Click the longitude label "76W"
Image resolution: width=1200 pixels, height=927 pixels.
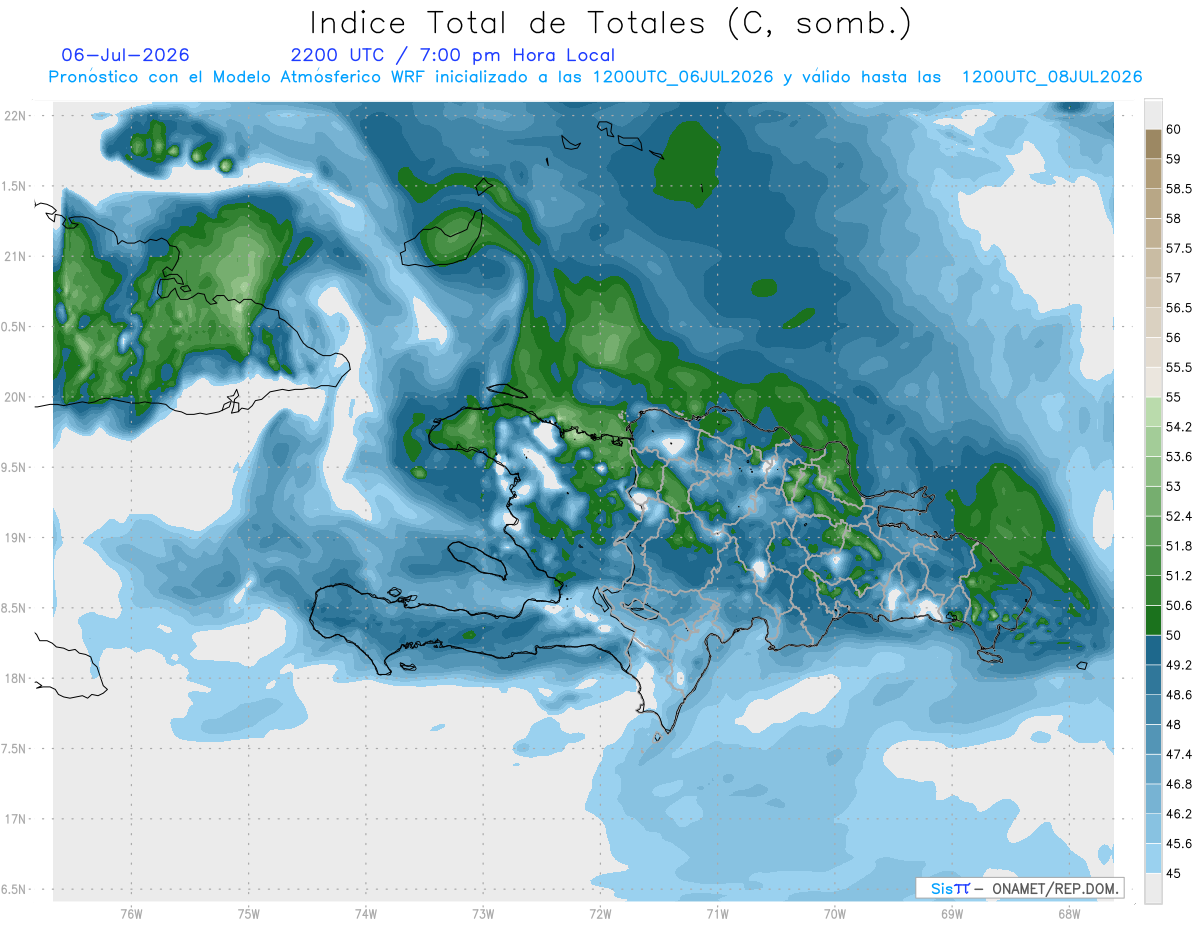[x=131, y=913]
